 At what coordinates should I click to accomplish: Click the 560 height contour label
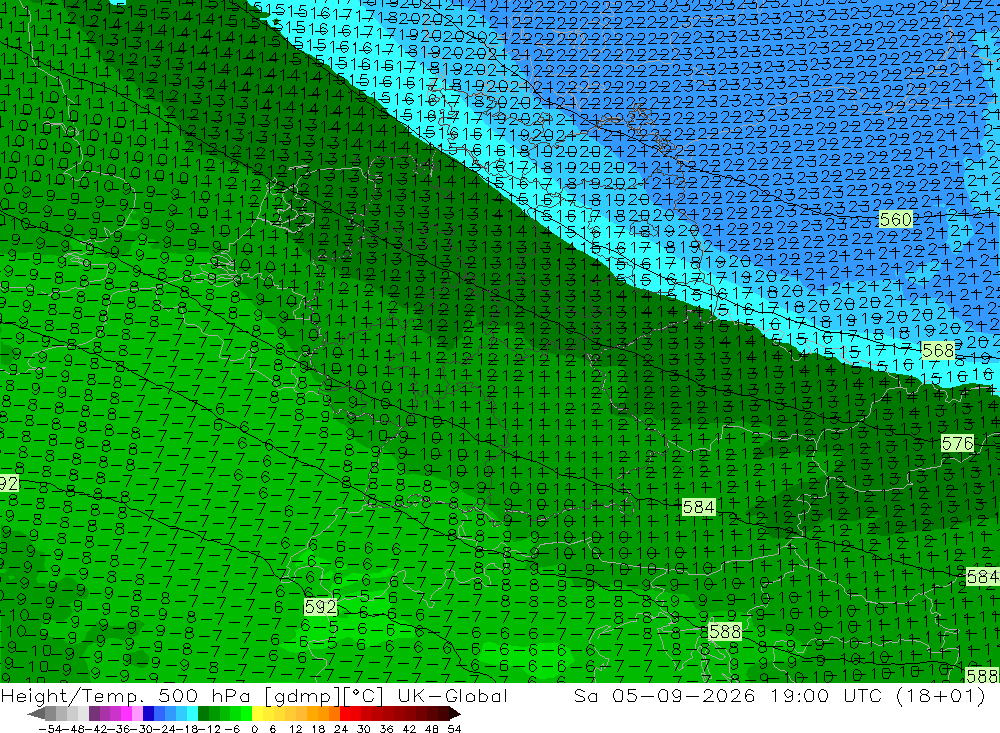895,219
